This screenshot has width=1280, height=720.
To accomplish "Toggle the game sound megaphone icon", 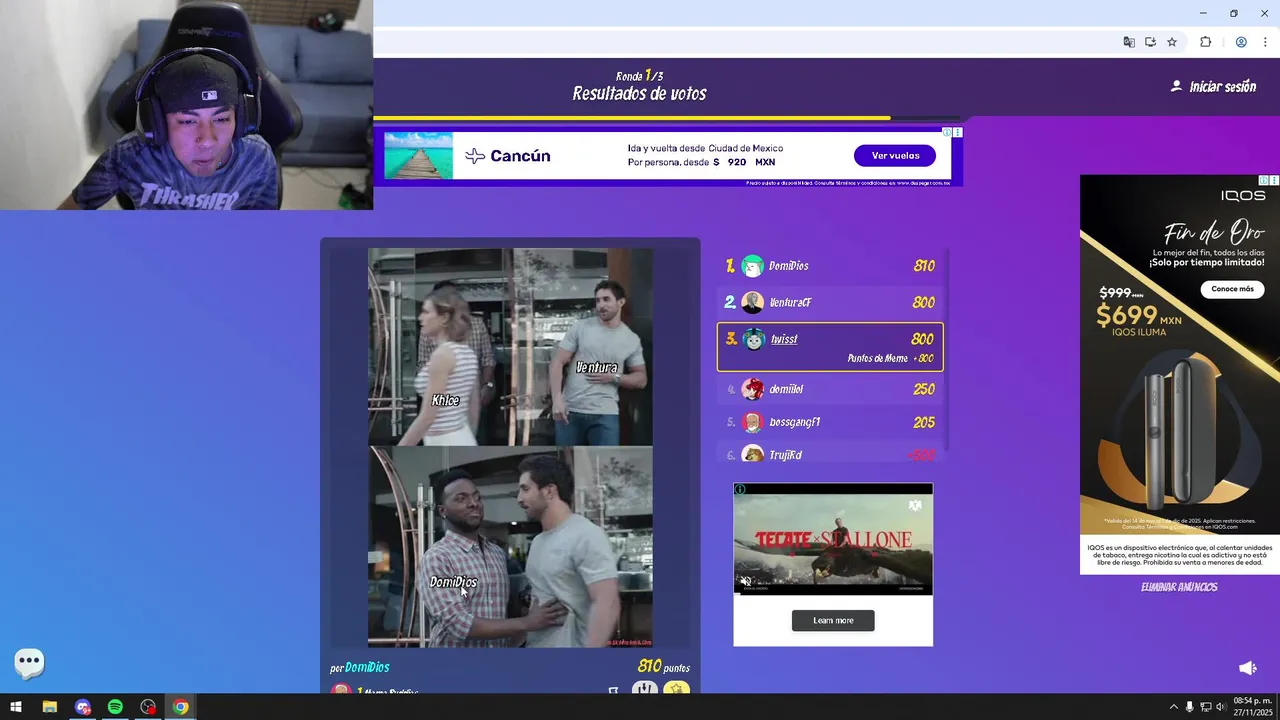I will click(1248, 668).
